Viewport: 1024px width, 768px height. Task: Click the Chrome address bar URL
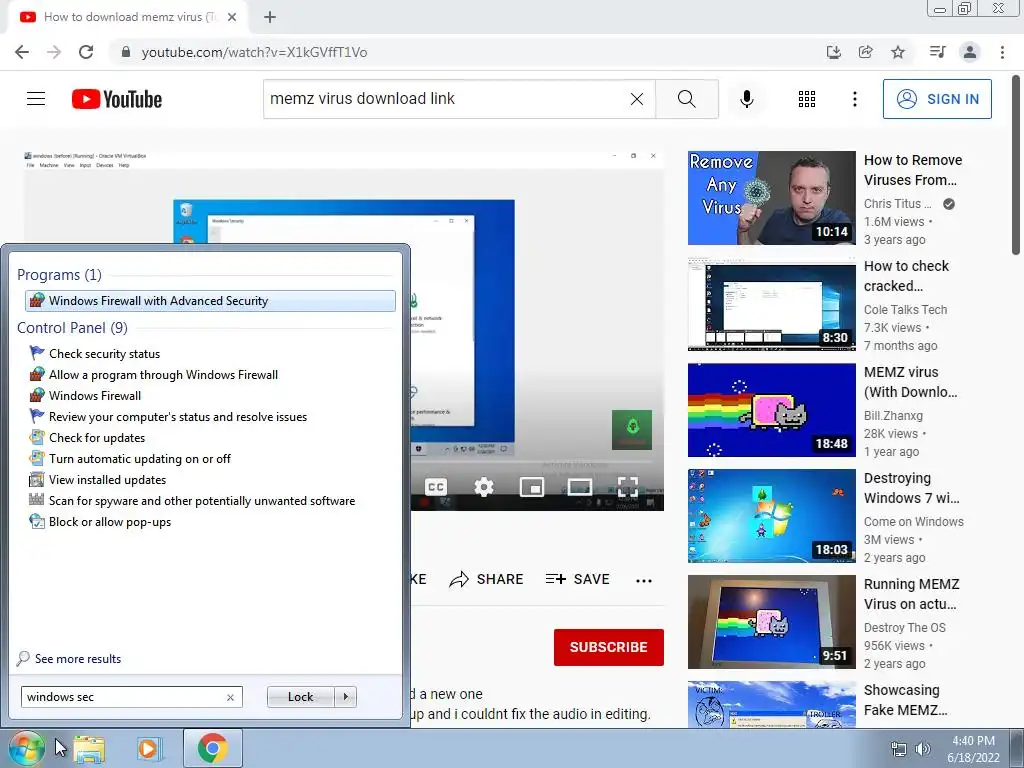(x=255, y=52)
